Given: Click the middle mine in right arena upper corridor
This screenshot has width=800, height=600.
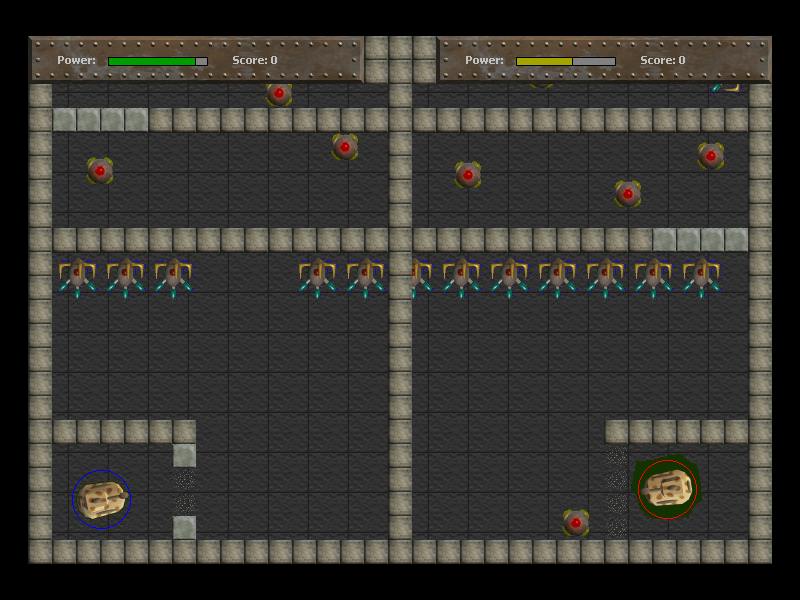Looking at the screenshot, I should click(628, 194).
